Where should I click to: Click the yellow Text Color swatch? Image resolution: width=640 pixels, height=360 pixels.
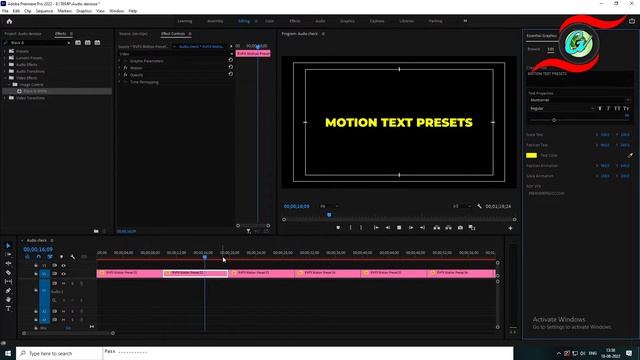tap(531, 156)
